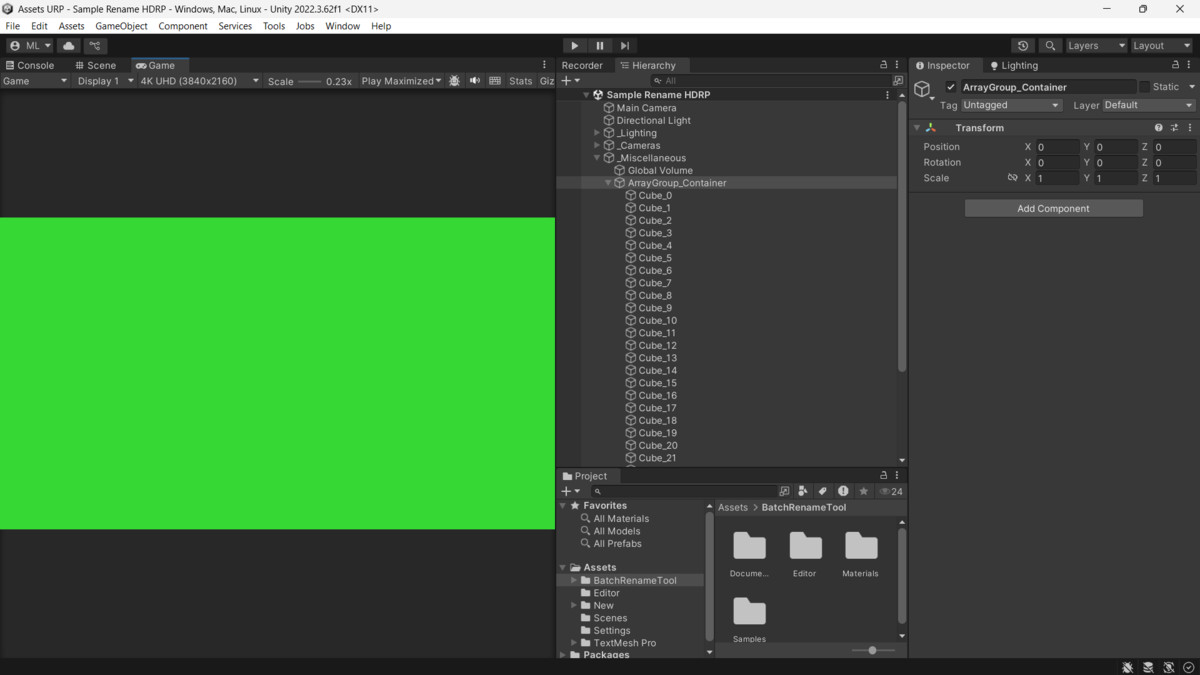Toggle VSync using the monitor icon

[x=495, y=81]
